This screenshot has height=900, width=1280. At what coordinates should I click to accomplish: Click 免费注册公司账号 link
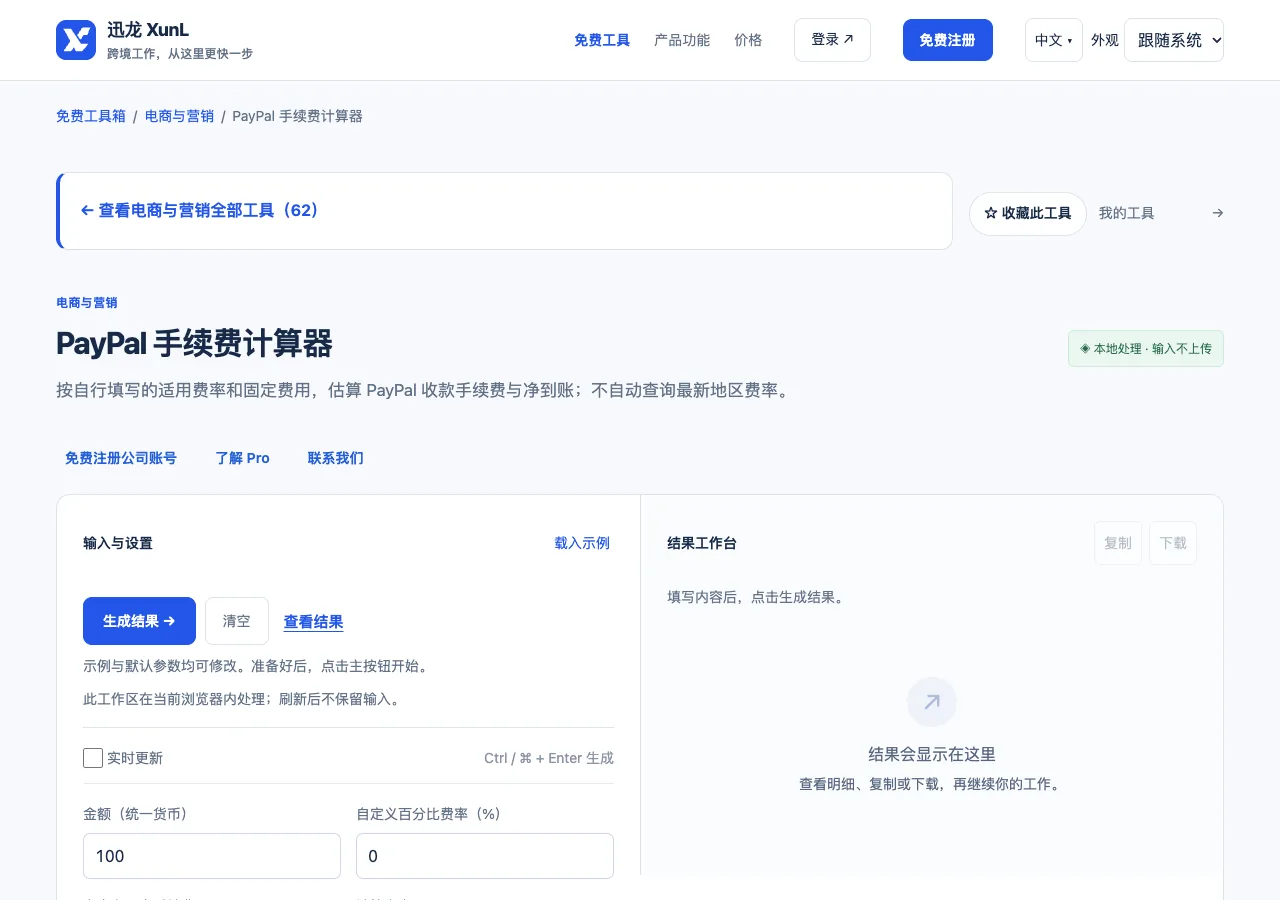coord(121,458)
